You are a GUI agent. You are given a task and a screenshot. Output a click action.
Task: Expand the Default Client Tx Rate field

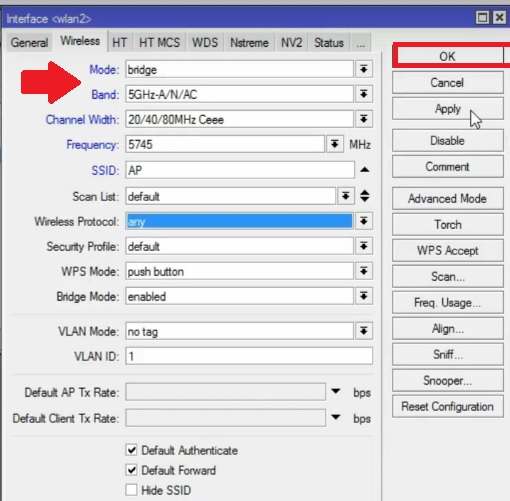[x=336, y=417]
